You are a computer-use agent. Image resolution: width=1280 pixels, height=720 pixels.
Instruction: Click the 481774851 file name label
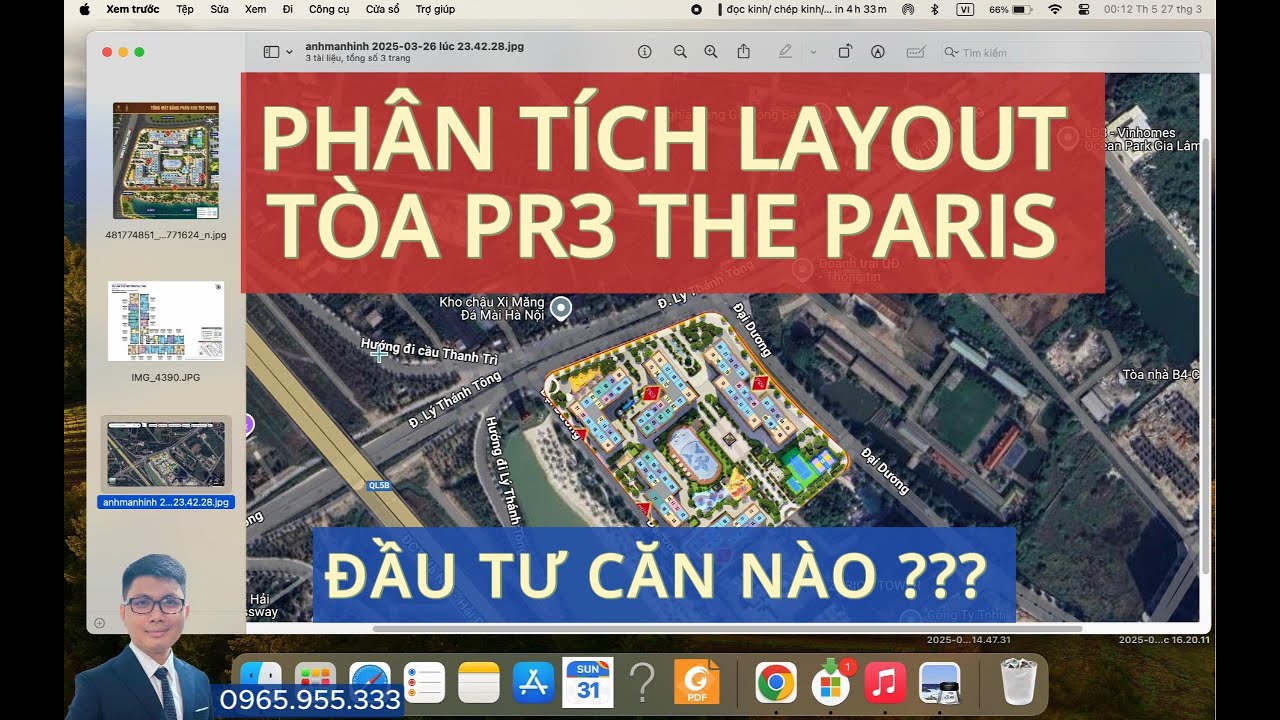166,235
